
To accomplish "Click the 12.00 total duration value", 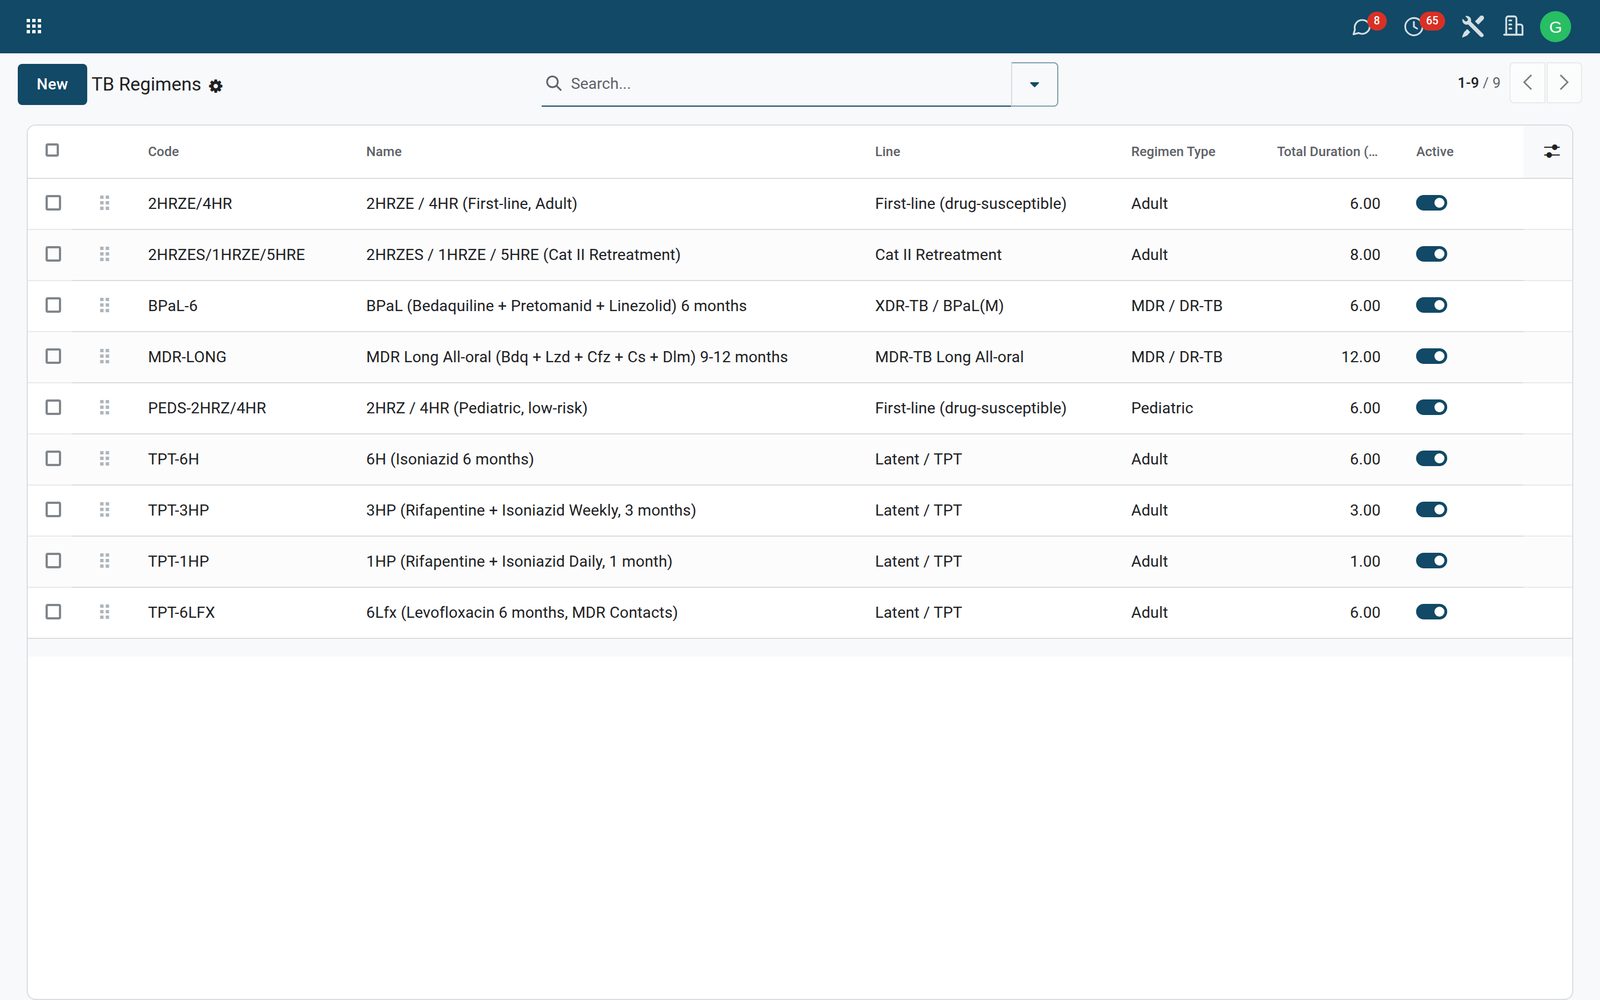I will pyautogui.click(x=1360, y=357).
